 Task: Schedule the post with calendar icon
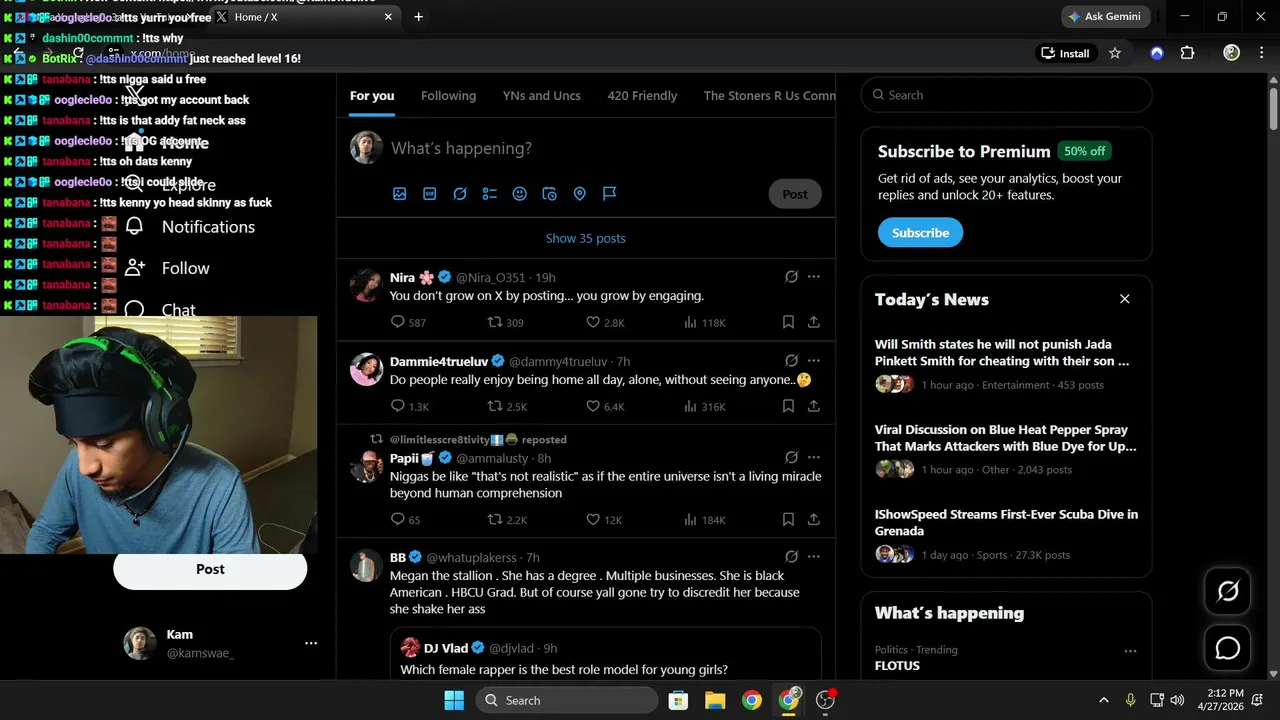click(x=549, y=194)
